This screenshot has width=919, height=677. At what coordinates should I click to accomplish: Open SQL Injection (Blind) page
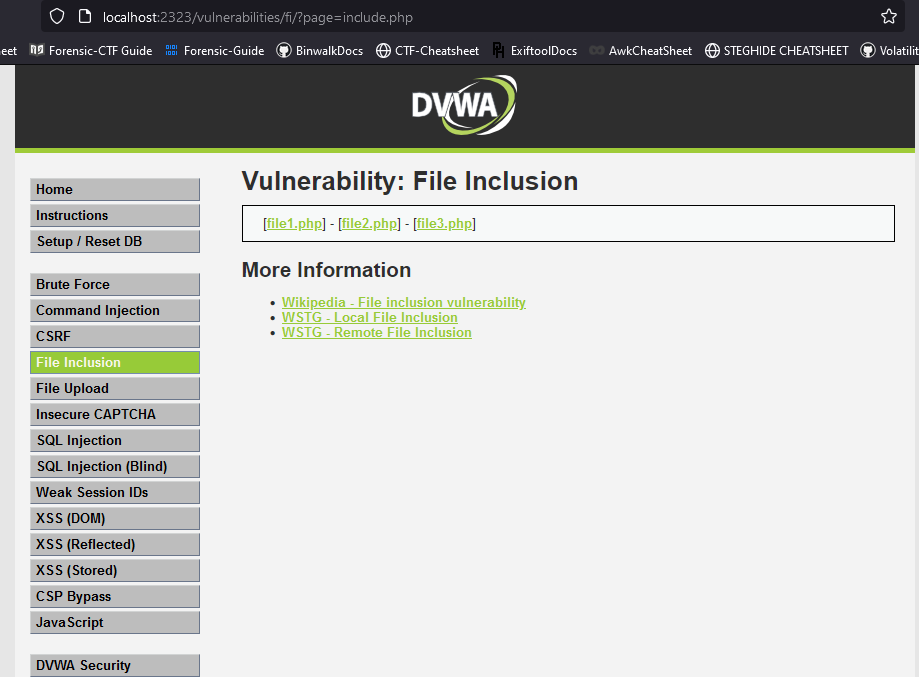click(x=115, y=466)
